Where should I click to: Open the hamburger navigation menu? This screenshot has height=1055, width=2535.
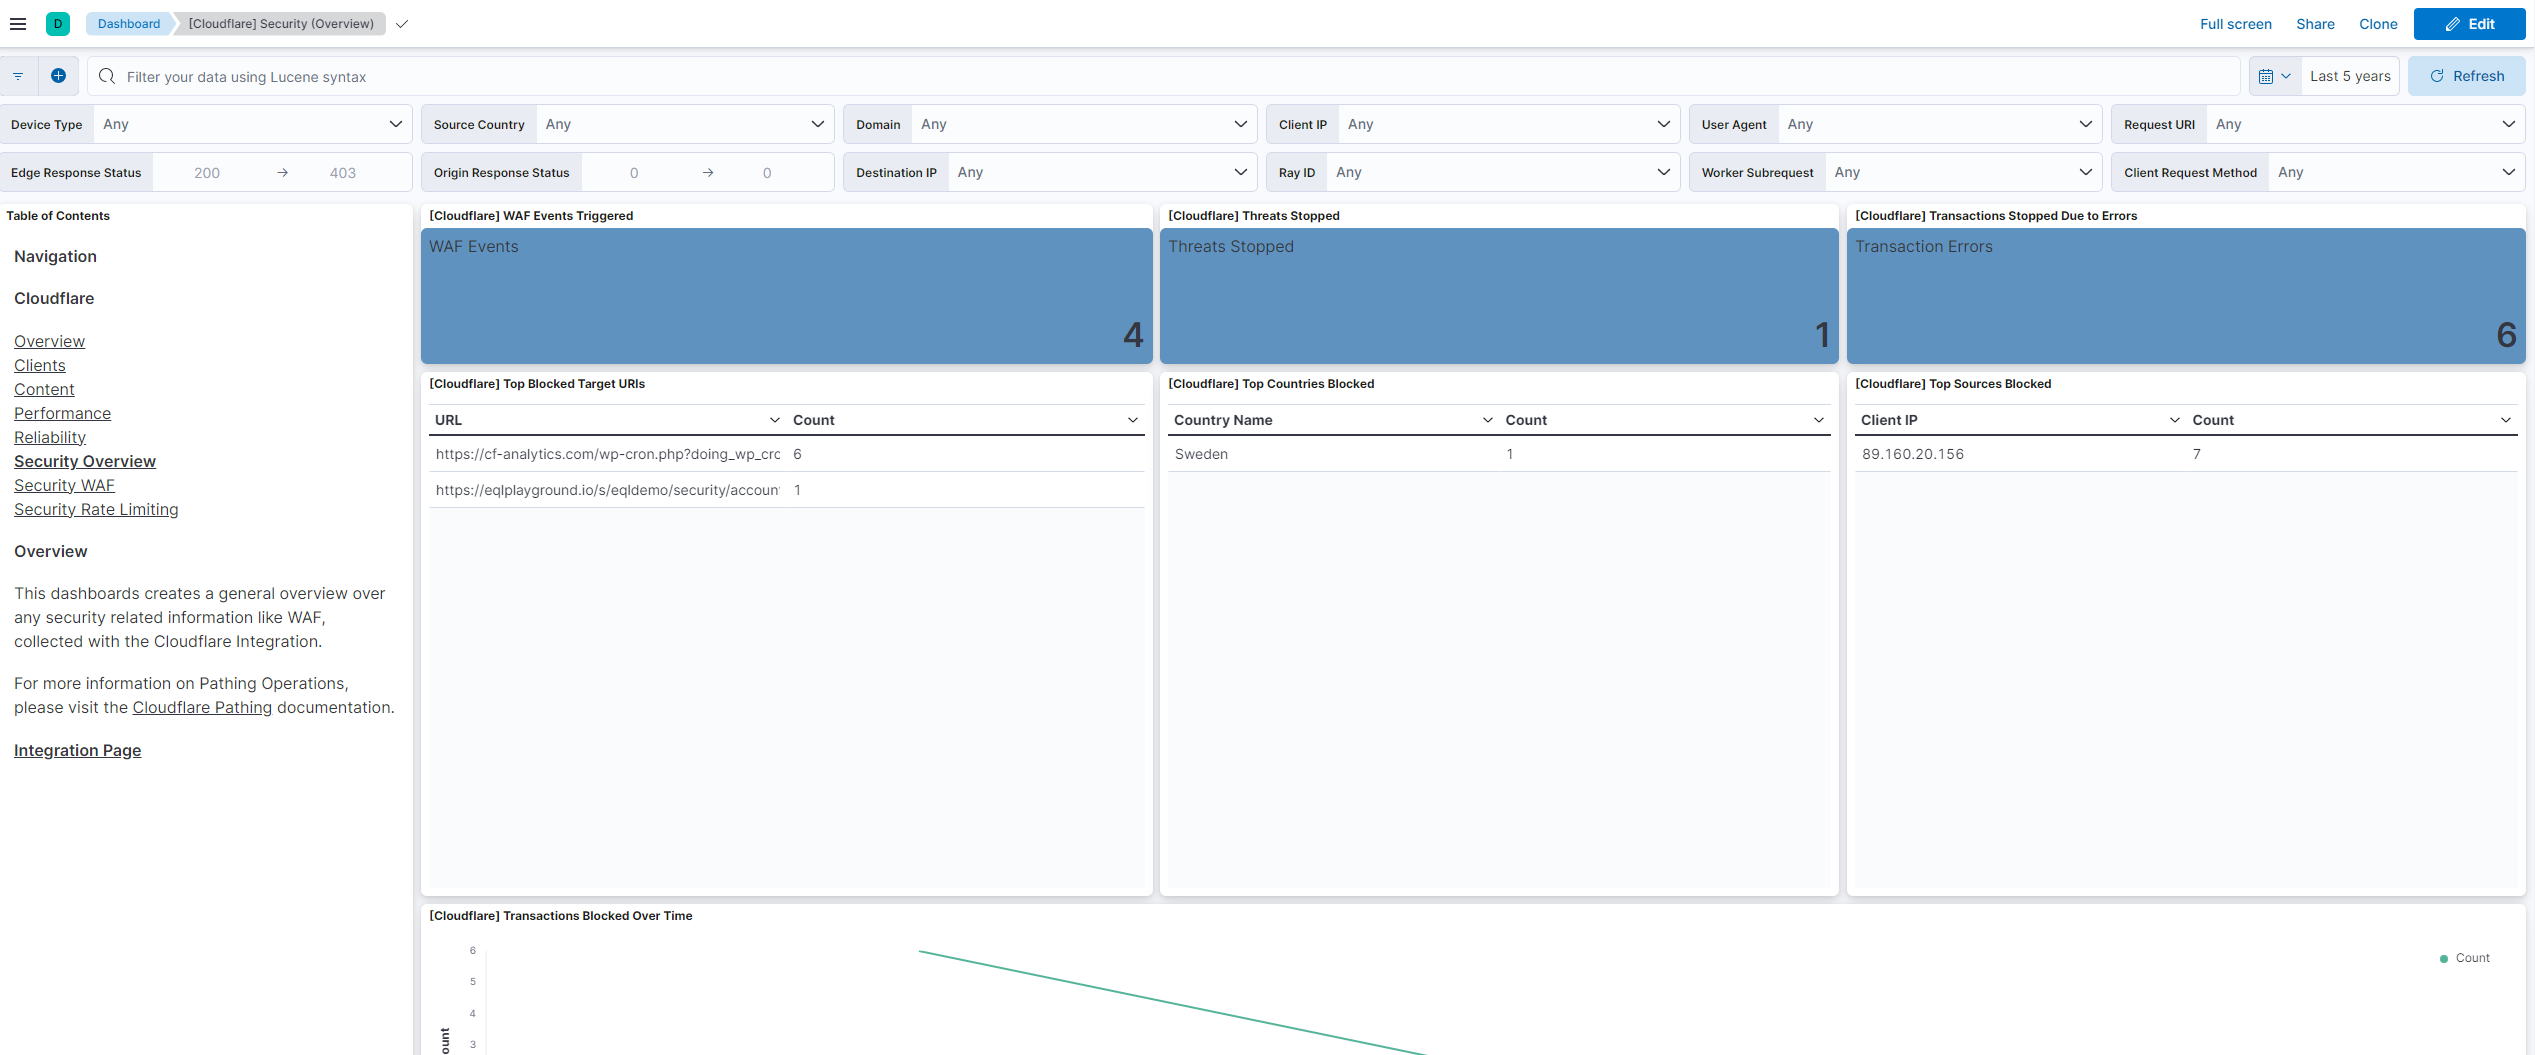[18, 24]
